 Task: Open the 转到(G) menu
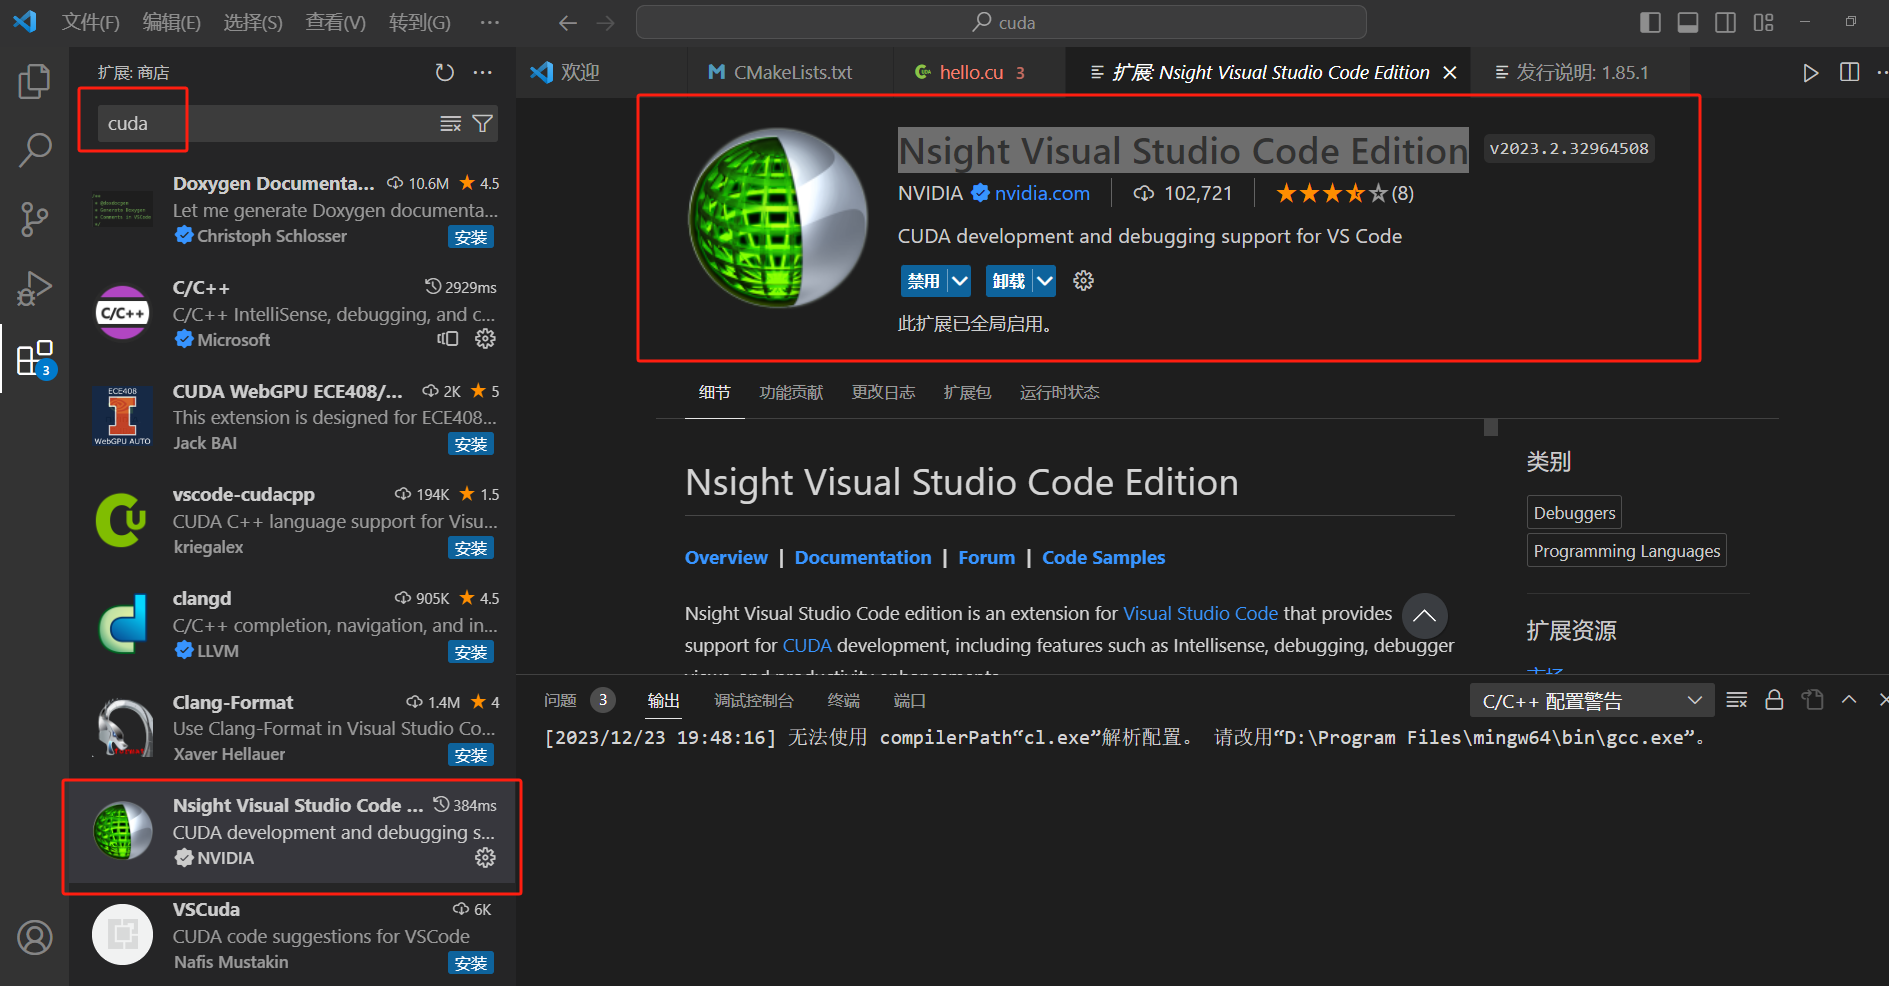click(x=419, y=22)
